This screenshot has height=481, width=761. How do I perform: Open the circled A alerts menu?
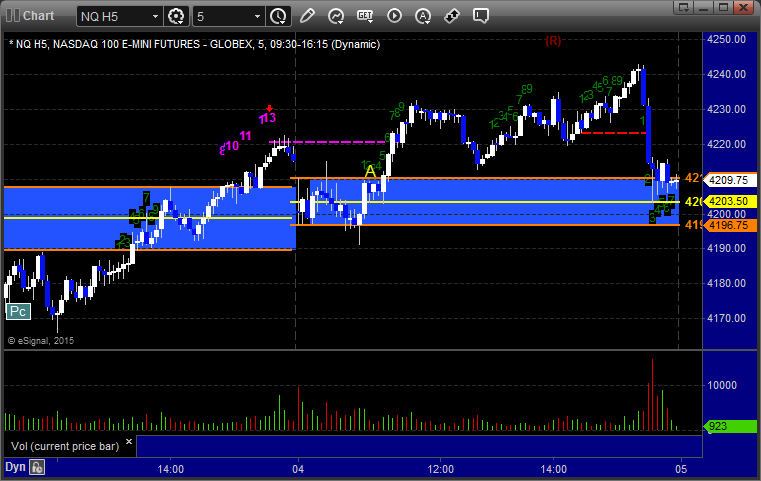(x=423, y=16)
